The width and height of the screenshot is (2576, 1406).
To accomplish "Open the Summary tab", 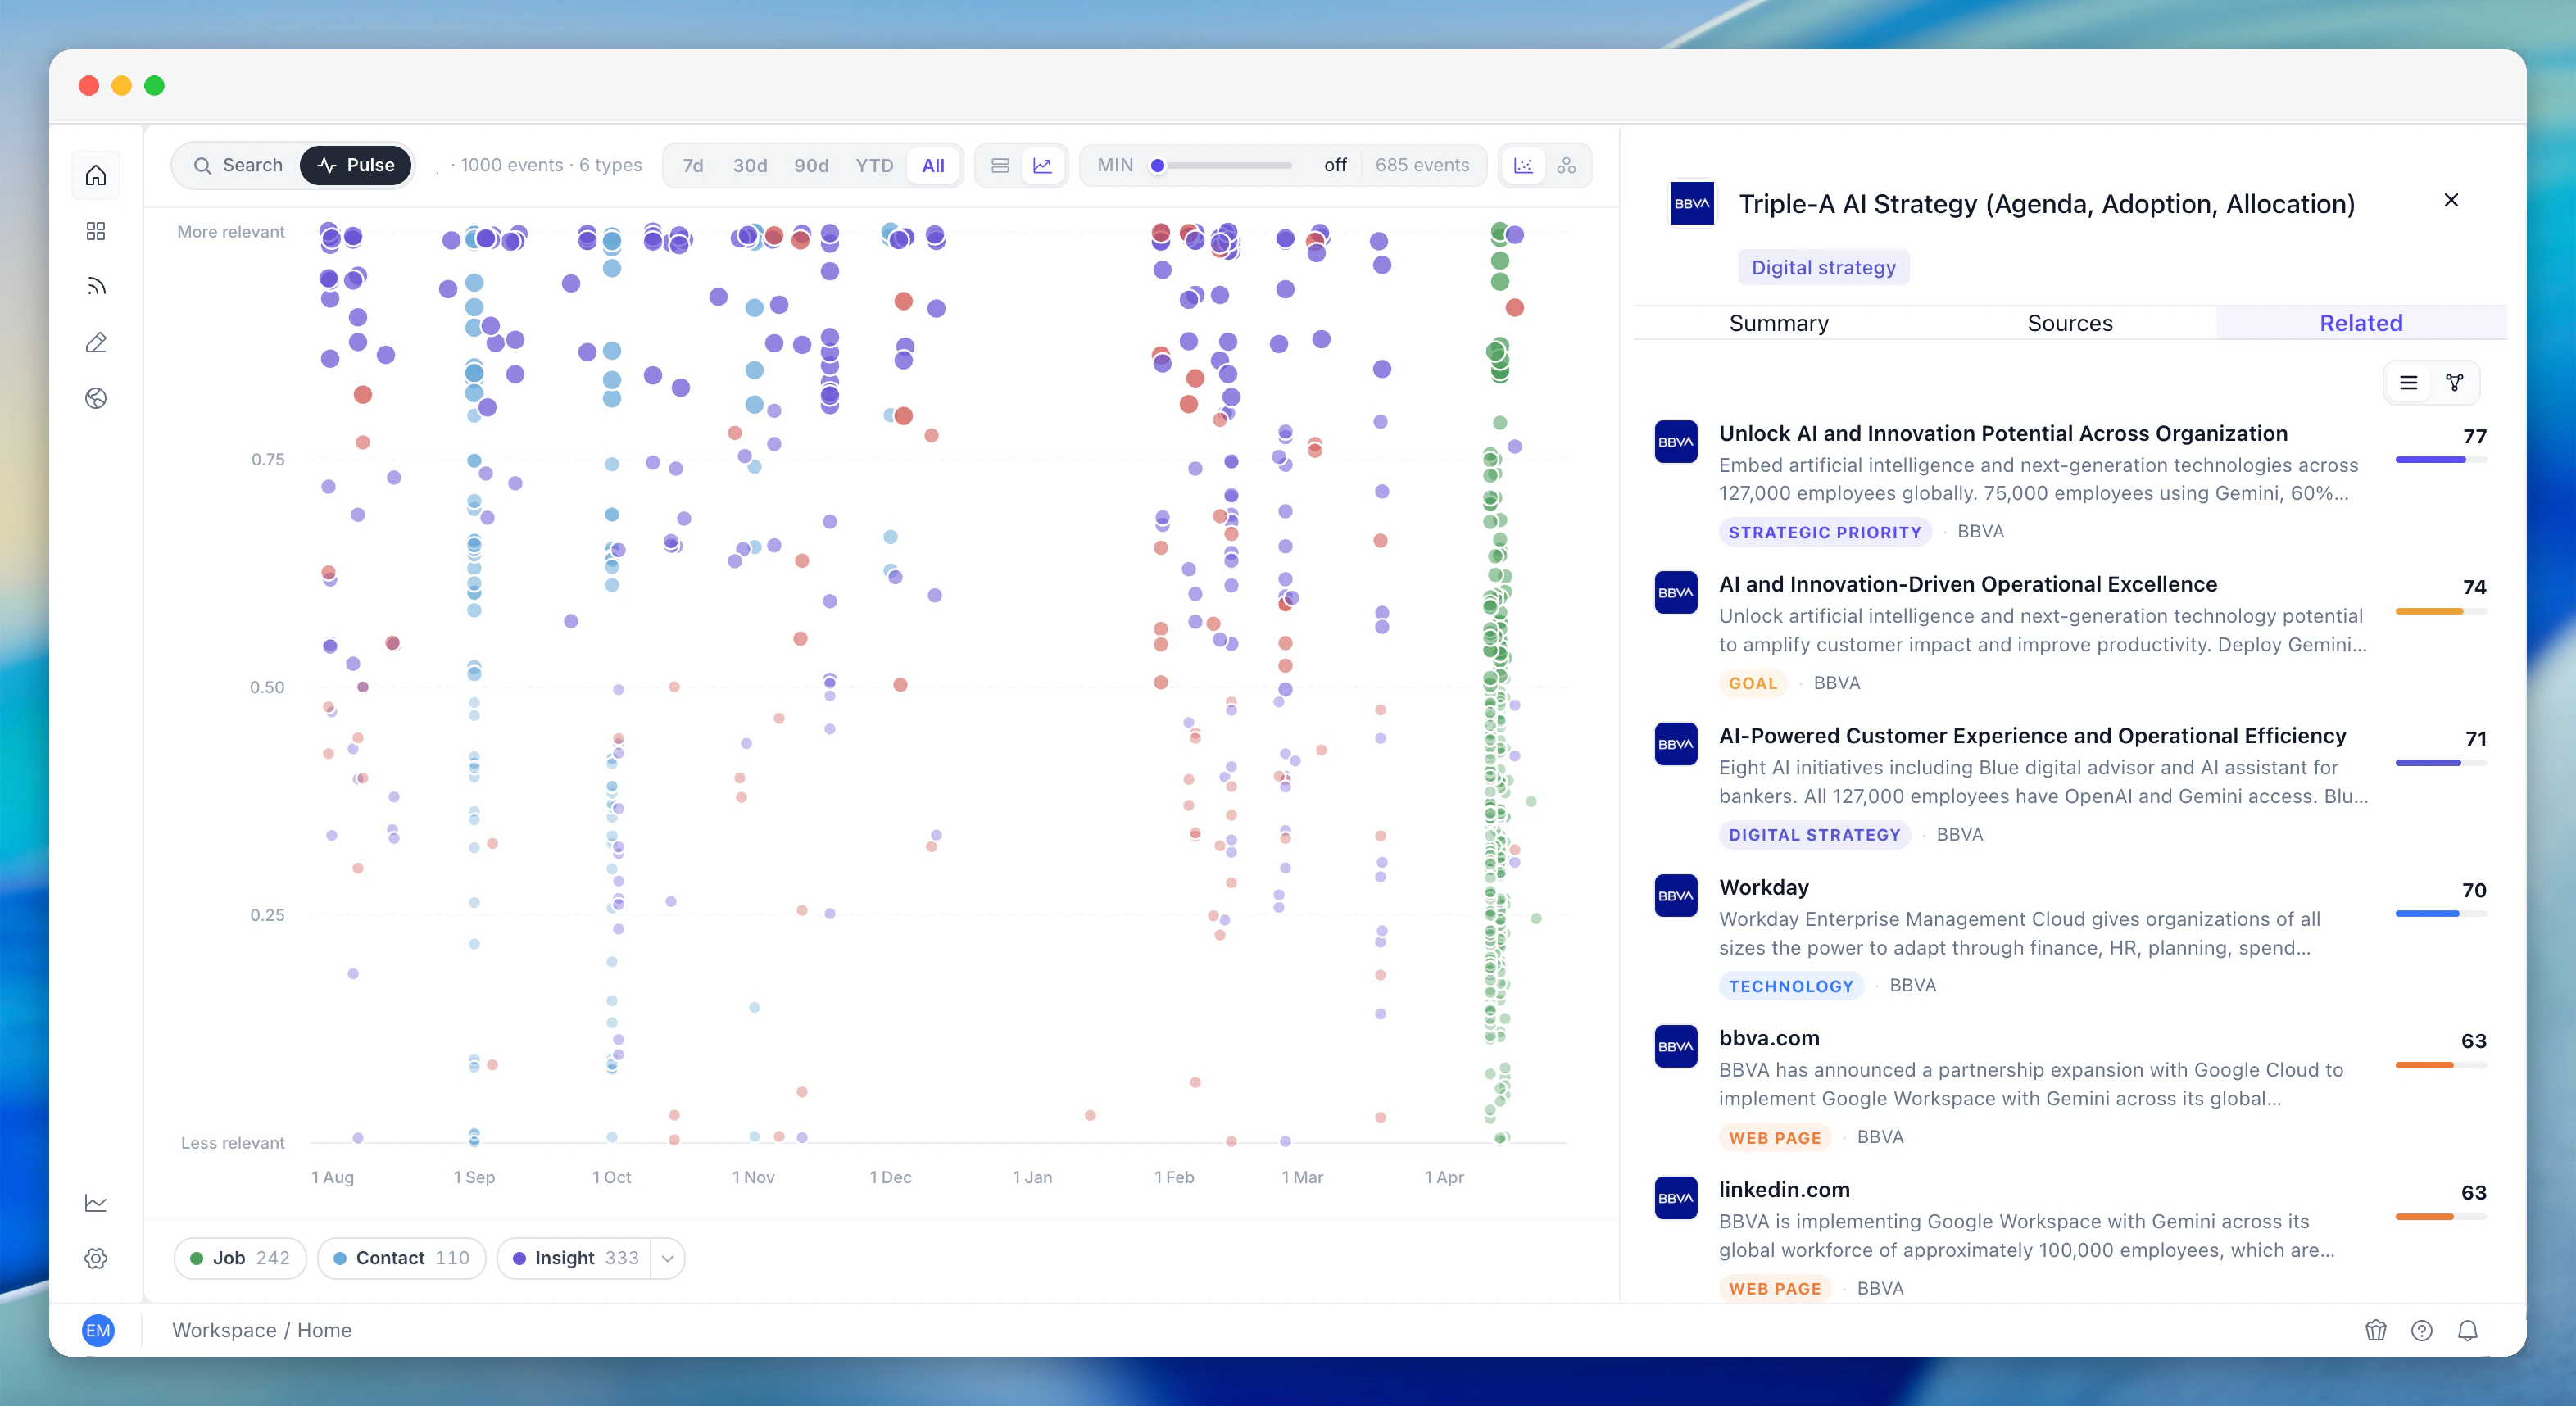I will pos(1779,323).
